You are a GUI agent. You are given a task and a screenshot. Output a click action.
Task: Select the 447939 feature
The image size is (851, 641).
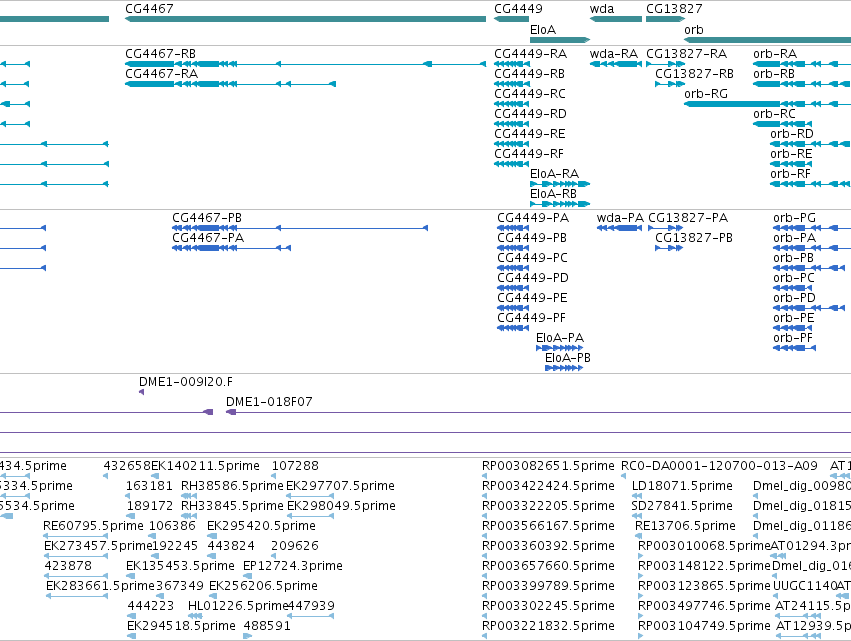pos(310,616)
